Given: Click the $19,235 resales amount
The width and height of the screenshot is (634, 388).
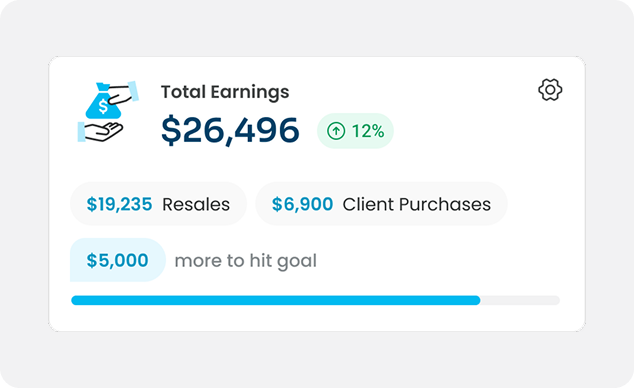Looking at the screenshot, I should pos(119,204).
